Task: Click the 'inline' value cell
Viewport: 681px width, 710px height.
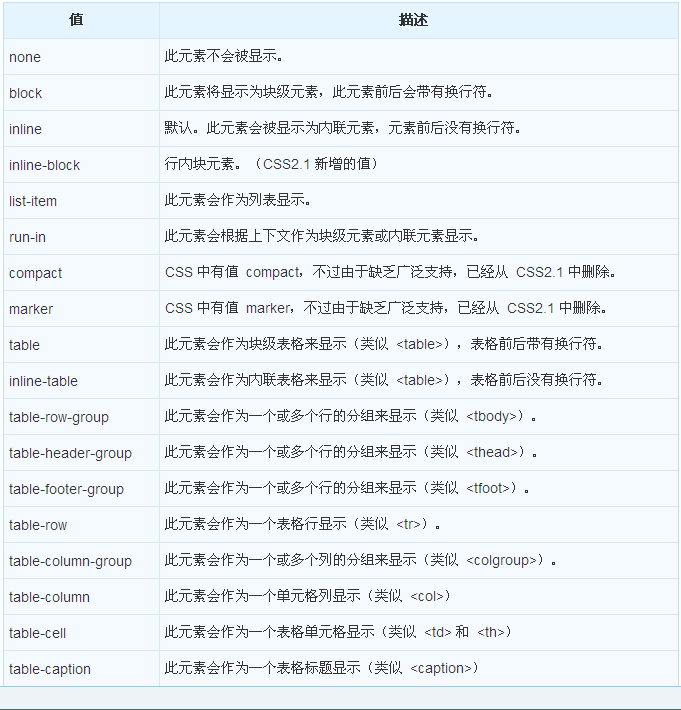Action: pos(26,129)
